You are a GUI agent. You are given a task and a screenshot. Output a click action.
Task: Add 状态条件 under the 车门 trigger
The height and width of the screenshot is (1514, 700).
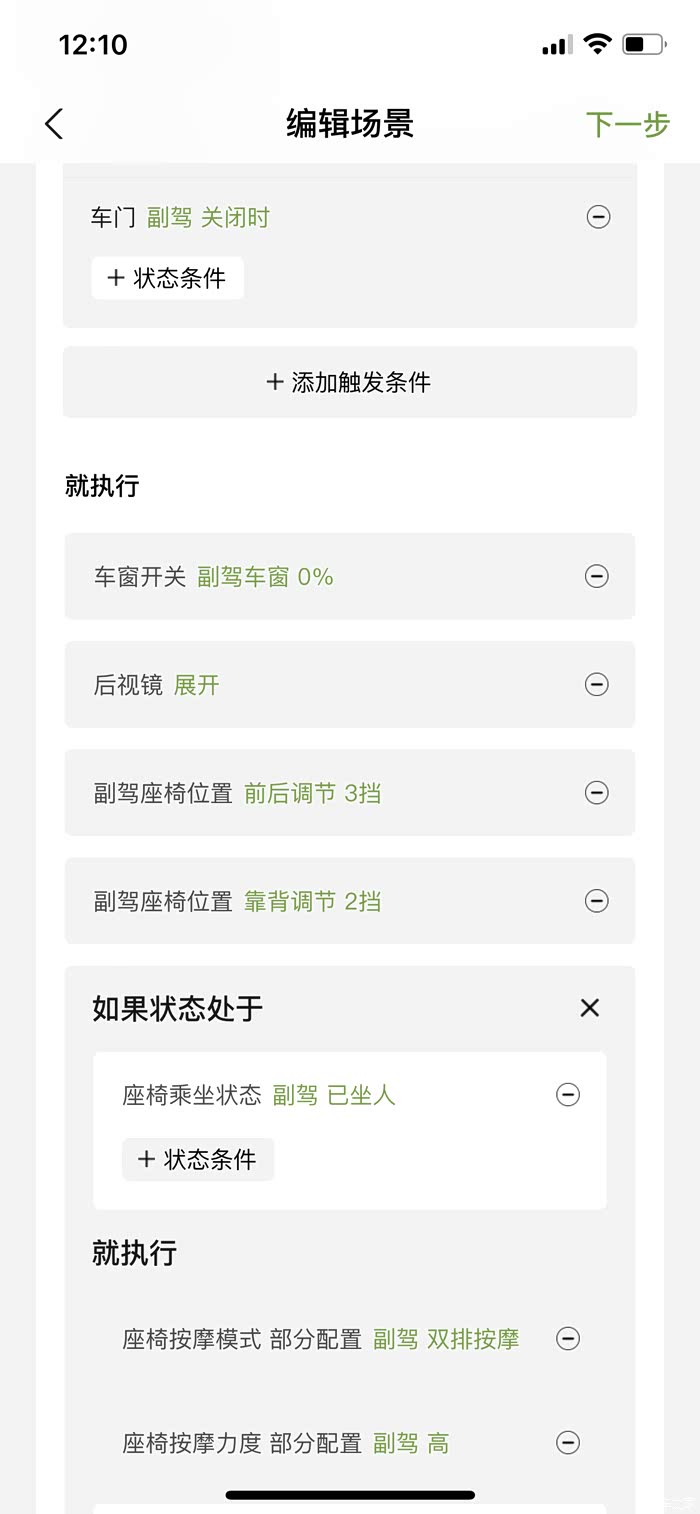168,278
